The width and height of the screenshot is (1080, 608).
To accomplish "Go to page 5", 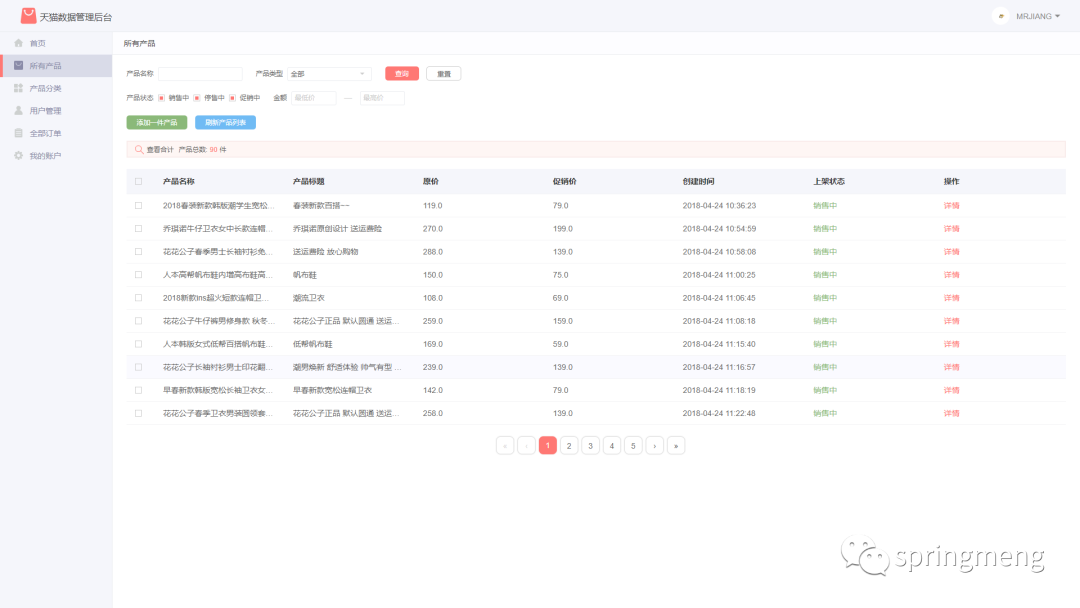I will click(x=633, y=445).
